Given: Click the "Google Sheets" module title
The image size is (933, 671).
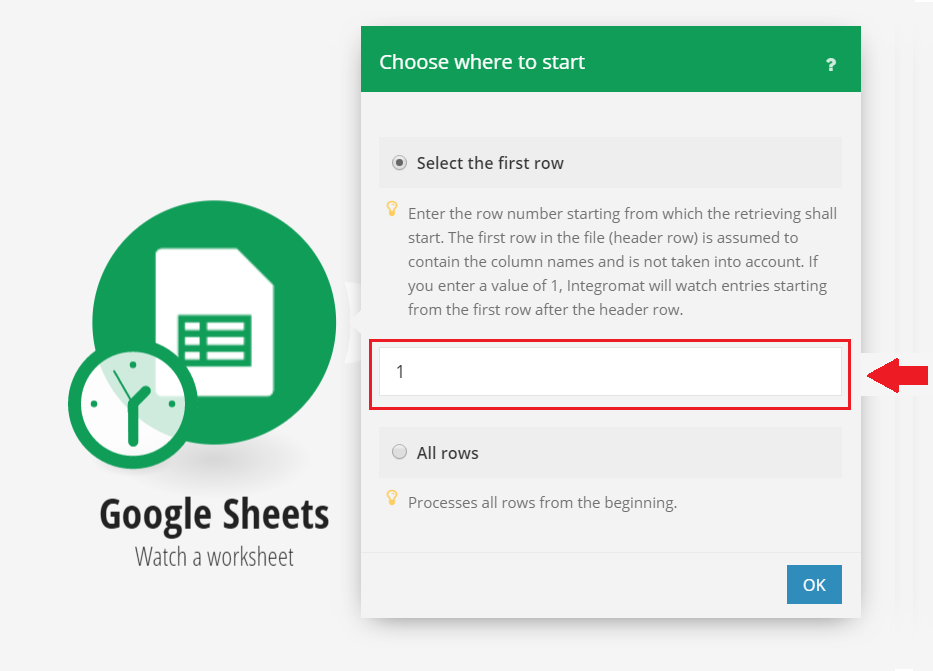Looking at the screenshot, I should [214, 515].
